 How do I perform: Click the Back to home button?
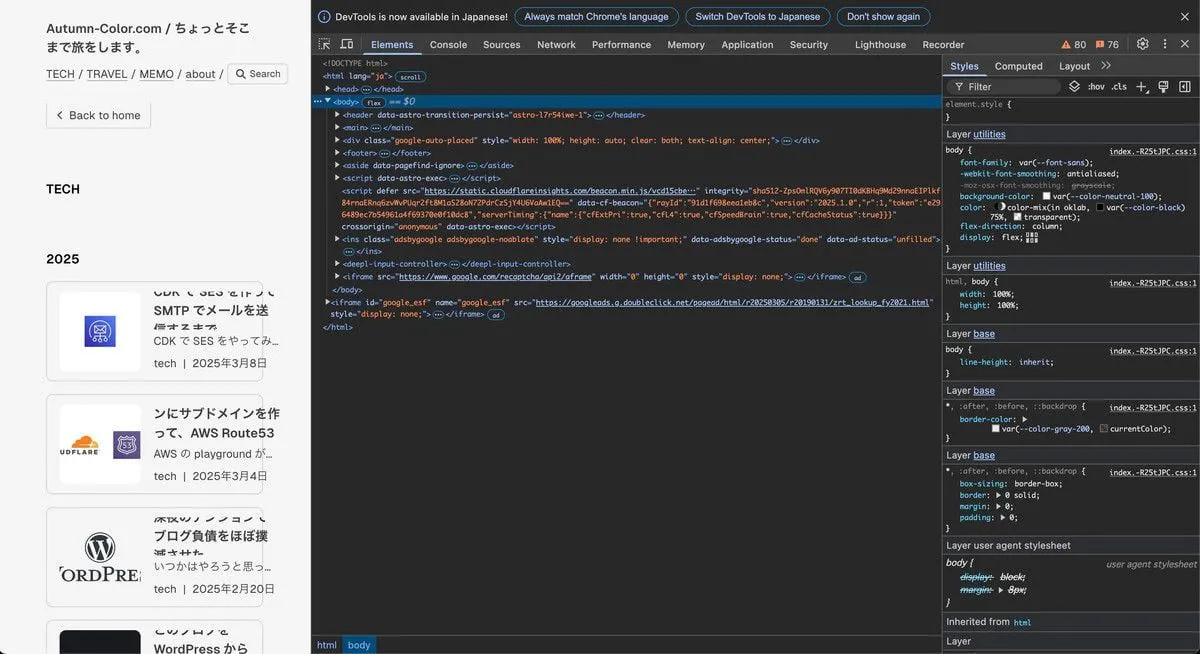click(x=98, y=115)
